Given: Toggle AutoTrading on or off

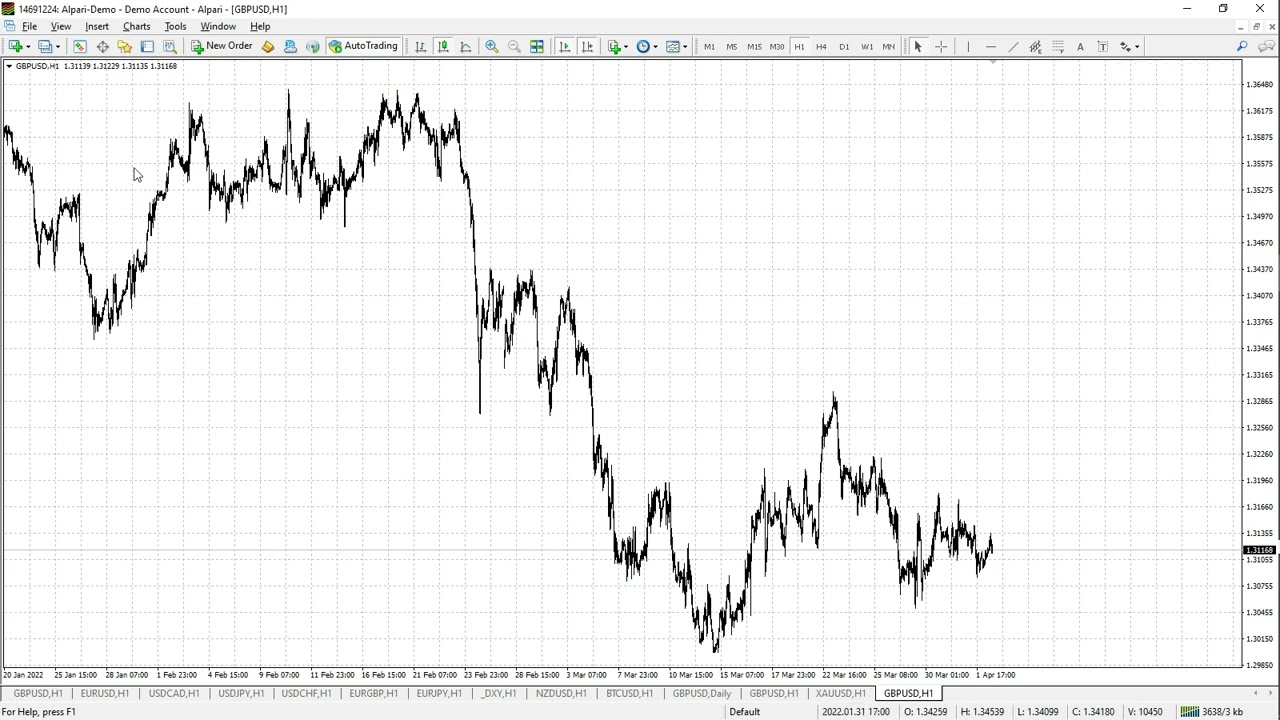Looking at the screenshot, I should click(363, 46).
